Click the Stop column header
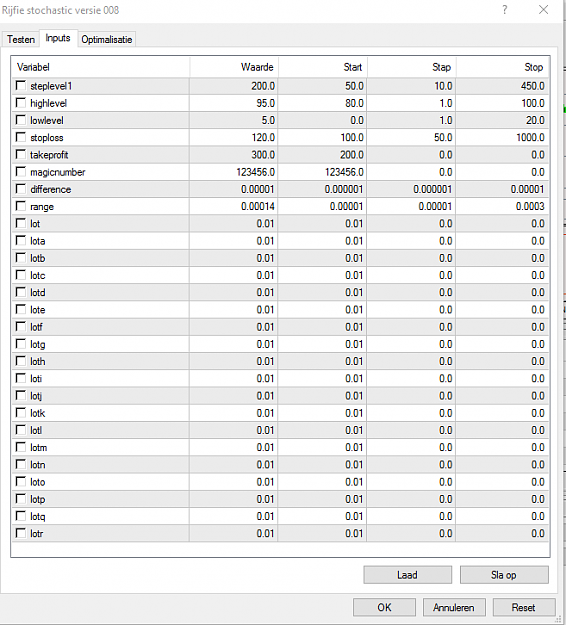This screenshot has width=566, height=625. [502, 67]
